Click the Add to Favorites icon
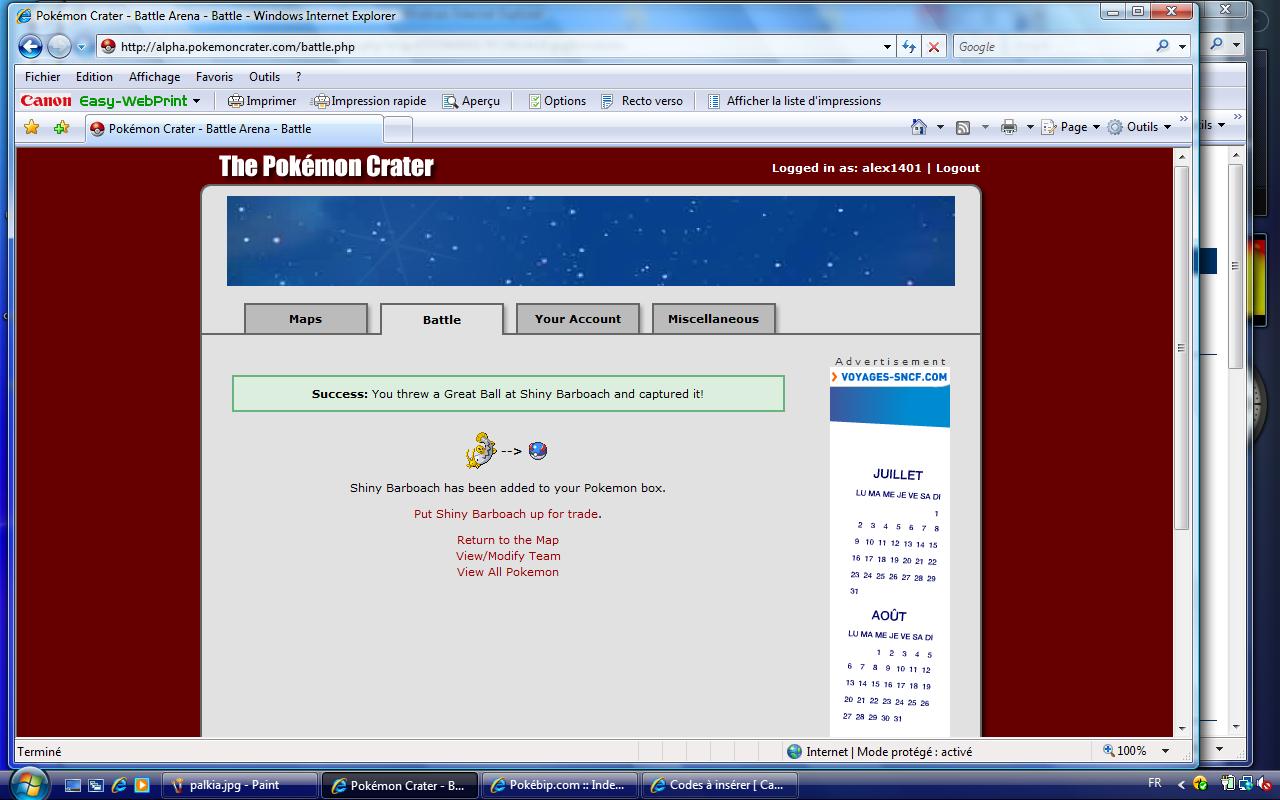 coord(61,127)
